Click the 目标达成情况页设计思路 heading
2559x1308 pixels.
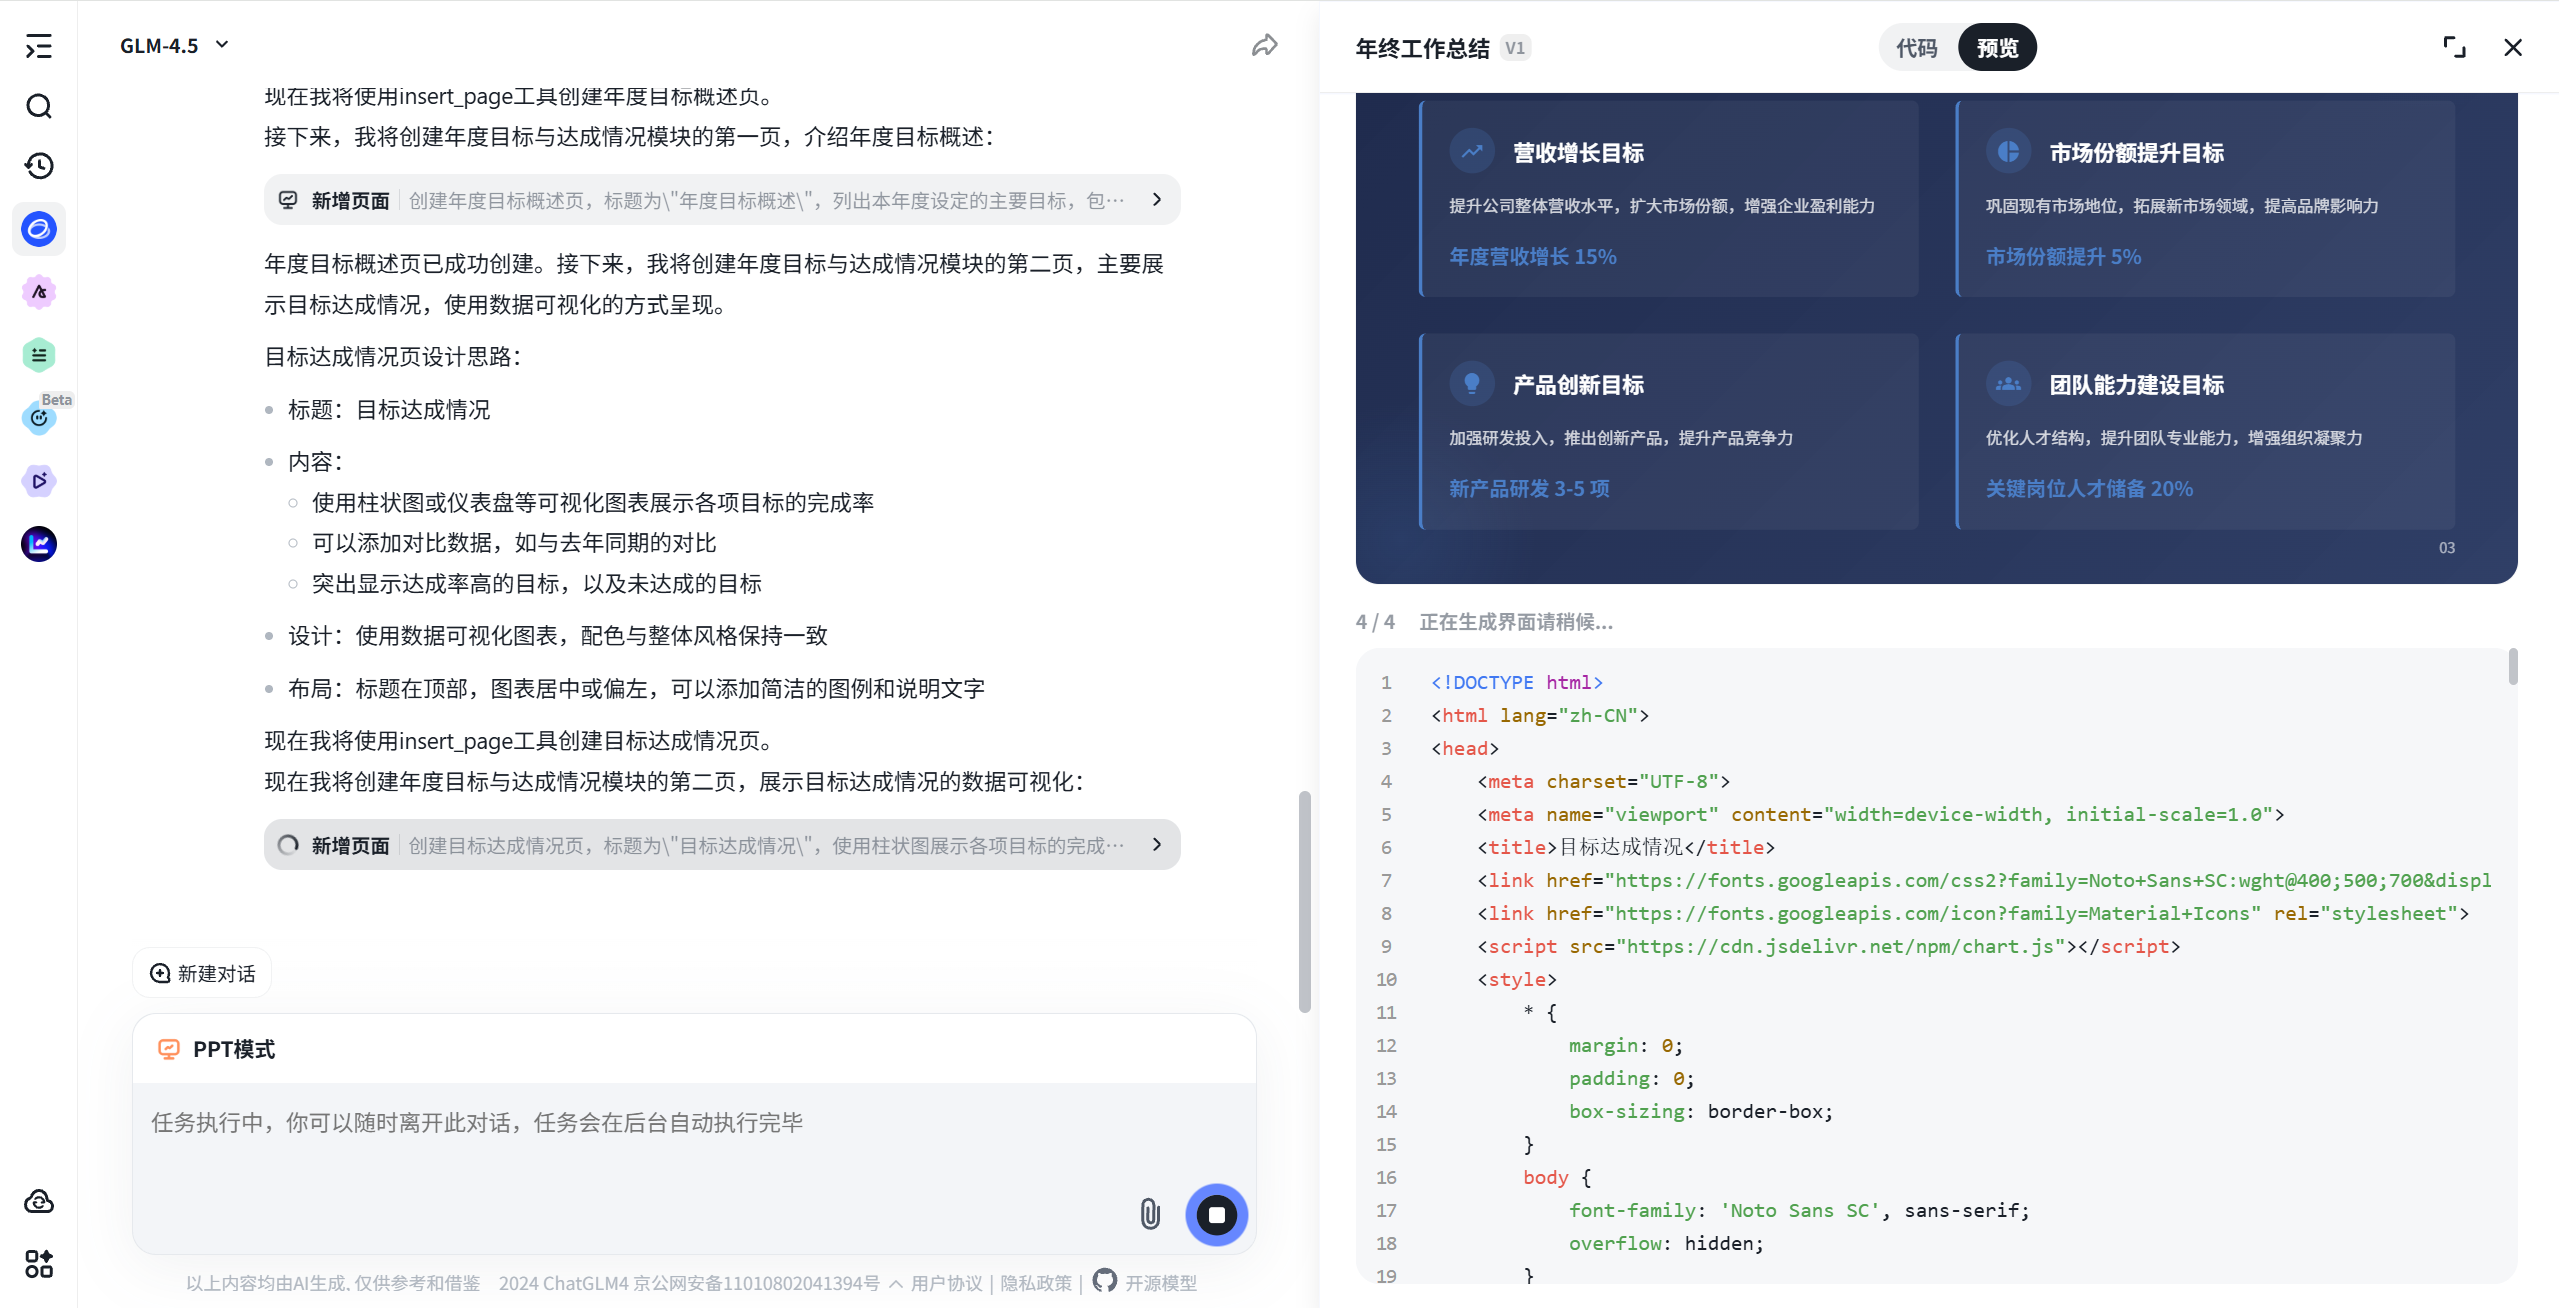tap(393, 357)
